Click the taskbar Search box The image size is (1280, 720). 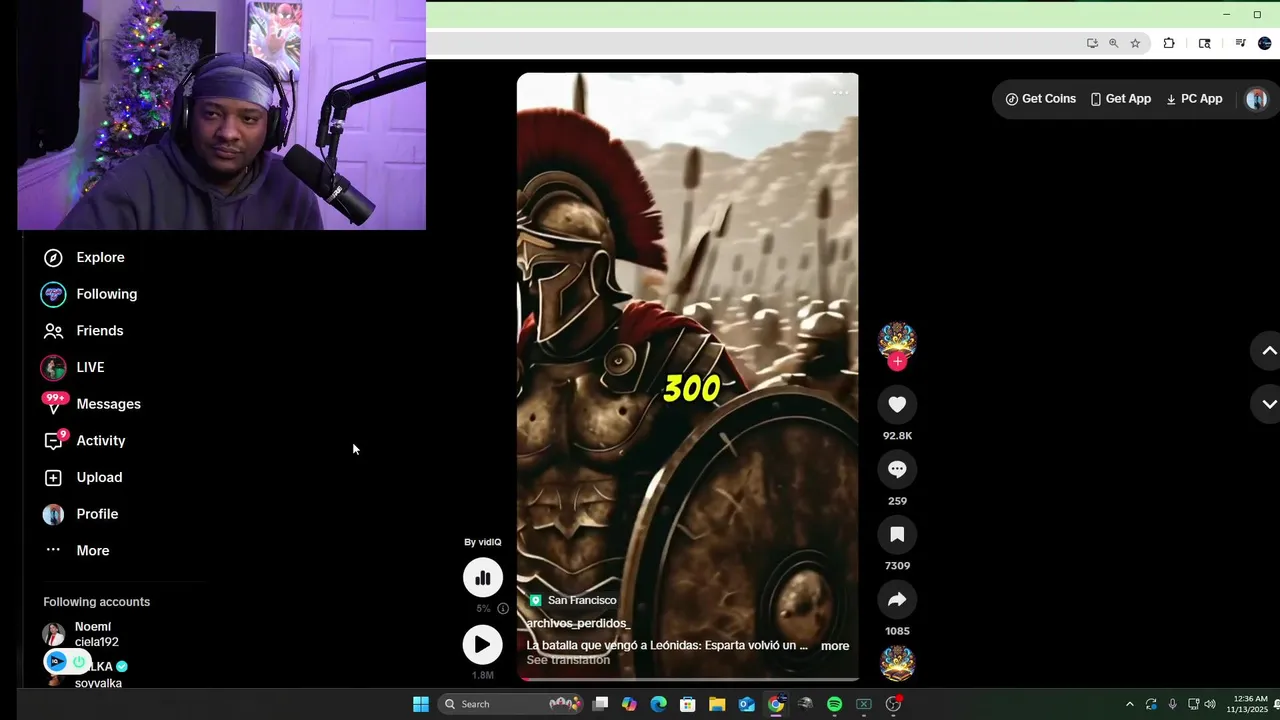click(x=511, y=704)
